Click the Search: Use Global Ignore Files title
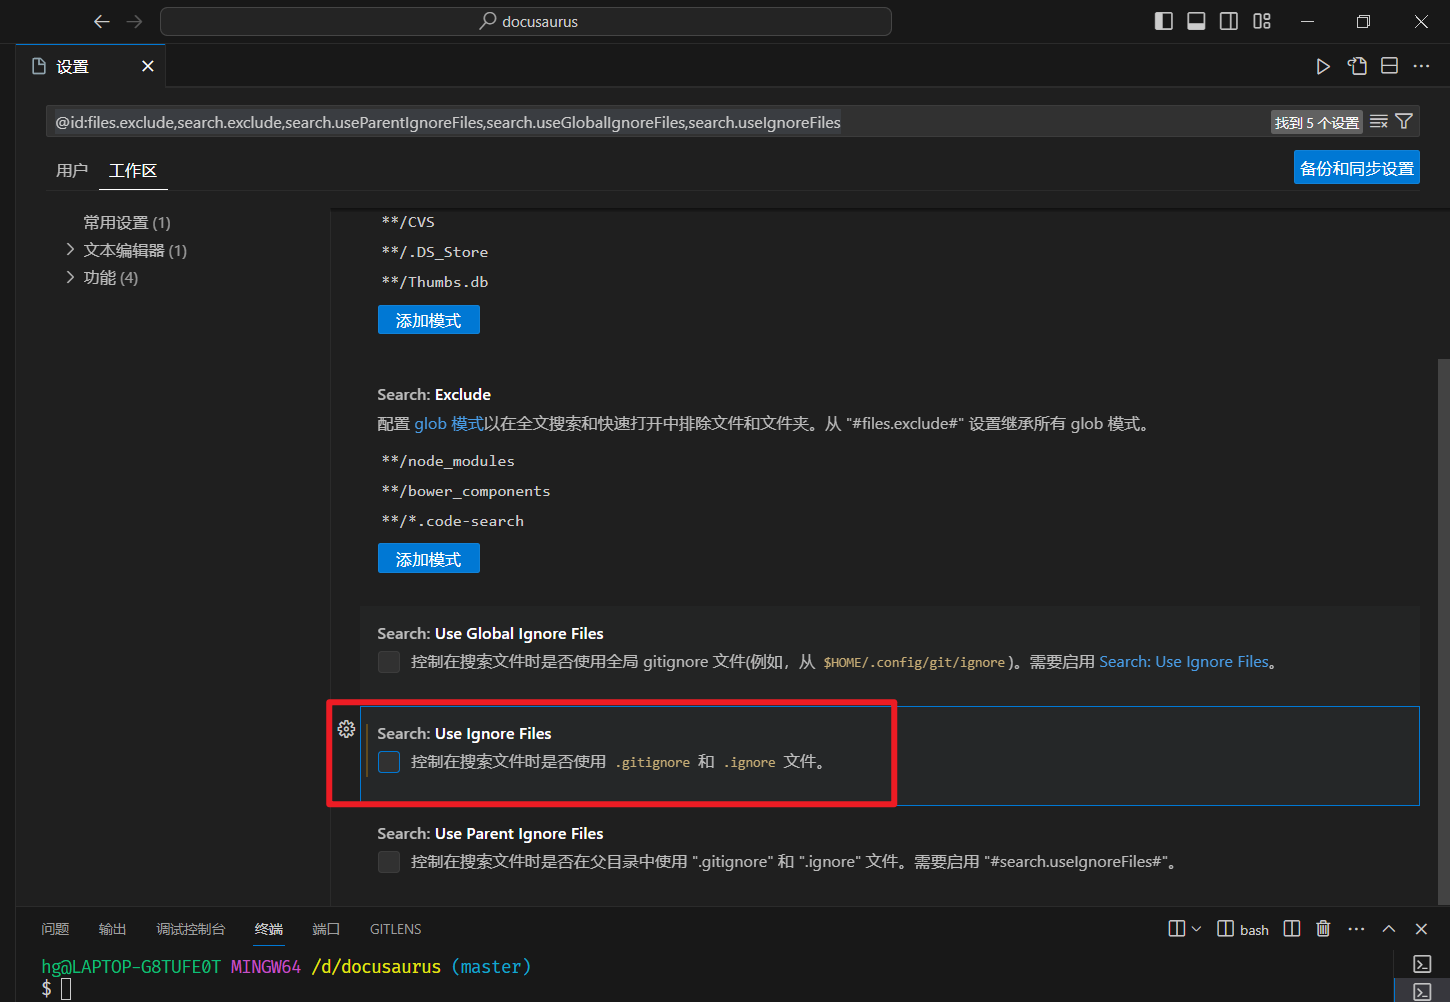The image size is (1450, 1002). [490, 633]
